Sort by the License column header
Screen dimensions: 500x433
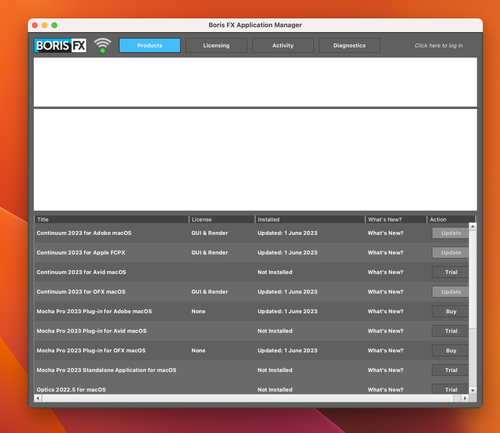[x=222, y=219]
